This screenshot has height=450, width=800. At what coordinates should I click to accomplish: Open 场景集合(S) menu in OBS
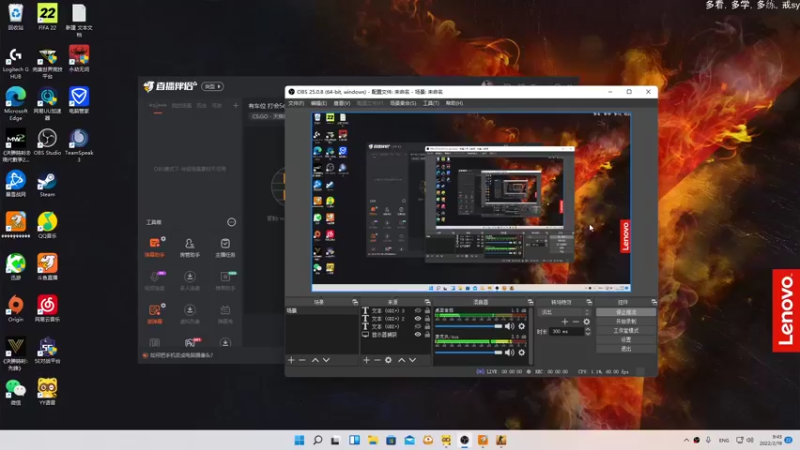403,104
